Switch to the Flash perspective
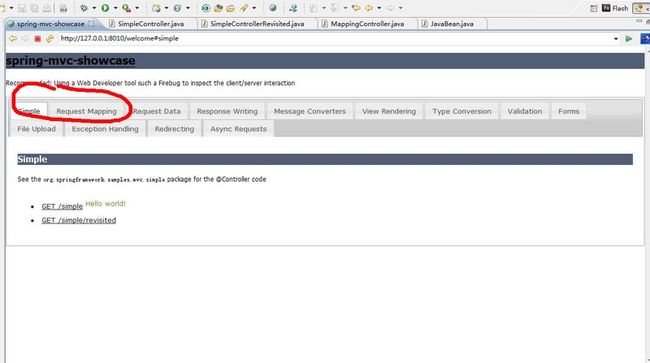650x363 pixels. click(x=615, y=8)
